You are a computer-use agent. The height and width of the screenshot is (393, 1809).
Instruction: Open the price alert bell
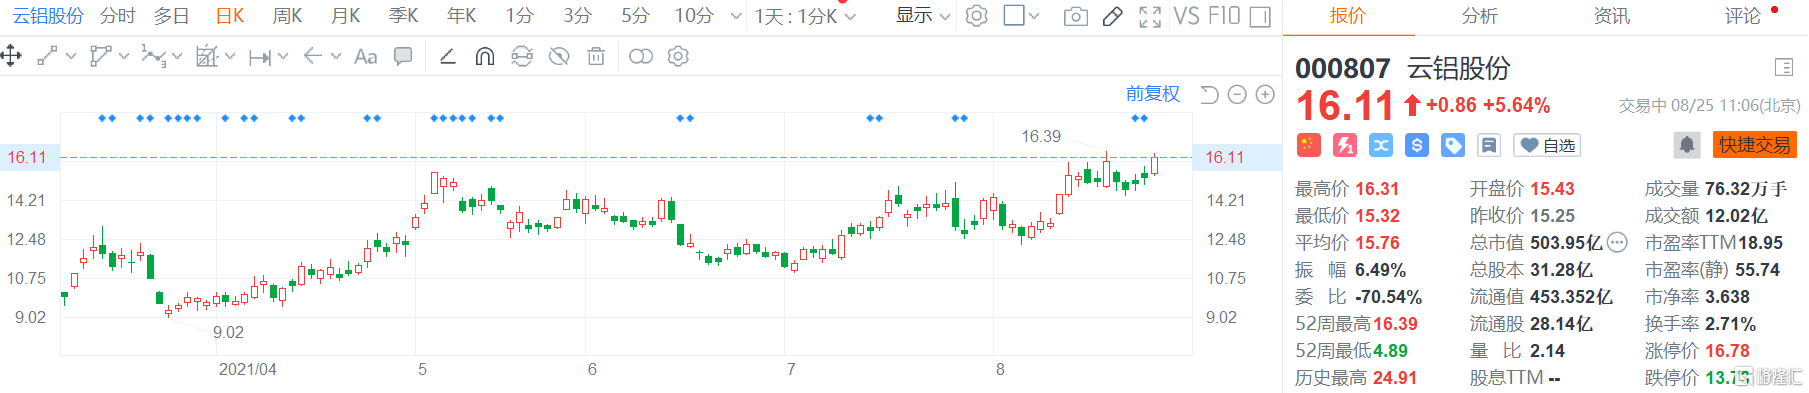(x=1687, y=145)
